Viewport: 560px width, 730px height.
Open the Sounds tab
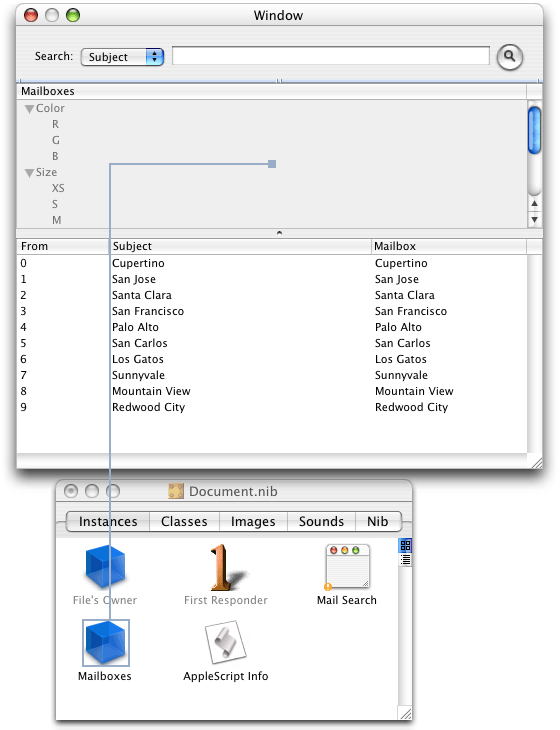click(x=321, y=521)
